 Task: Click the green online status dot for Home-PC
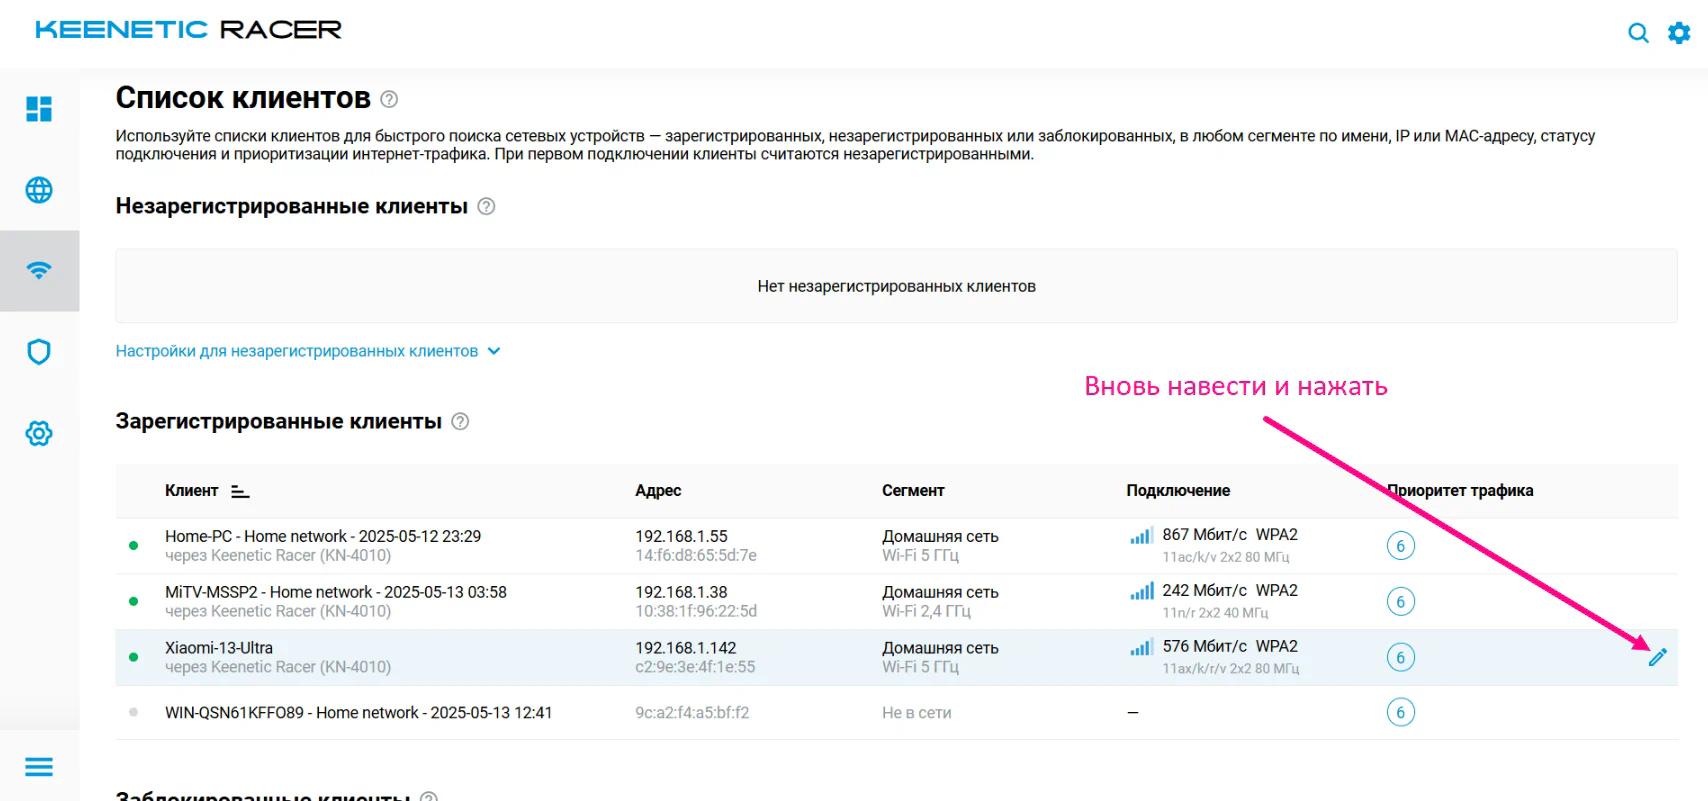pyautogui.click(x=133, y=546)
